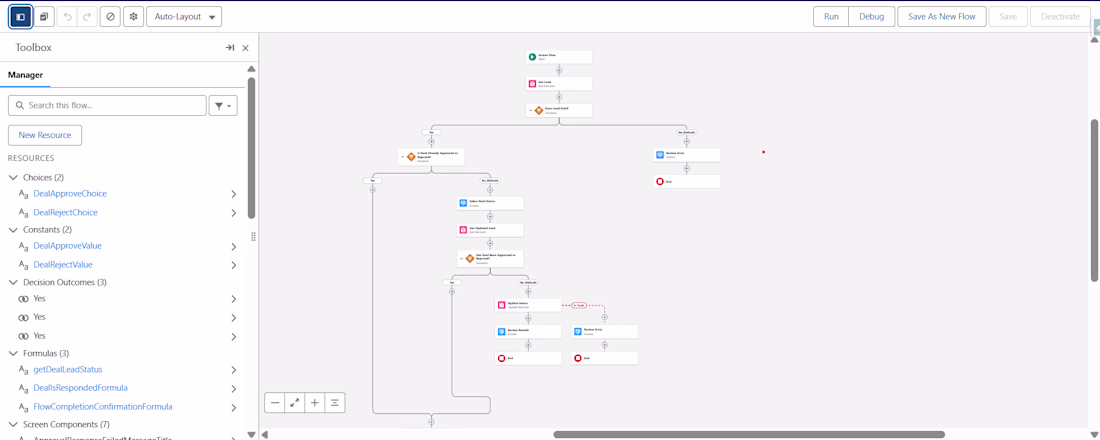1100x440 pixels.
Task: Open flow settings gear icon
Action: click(x=133, y=16)
